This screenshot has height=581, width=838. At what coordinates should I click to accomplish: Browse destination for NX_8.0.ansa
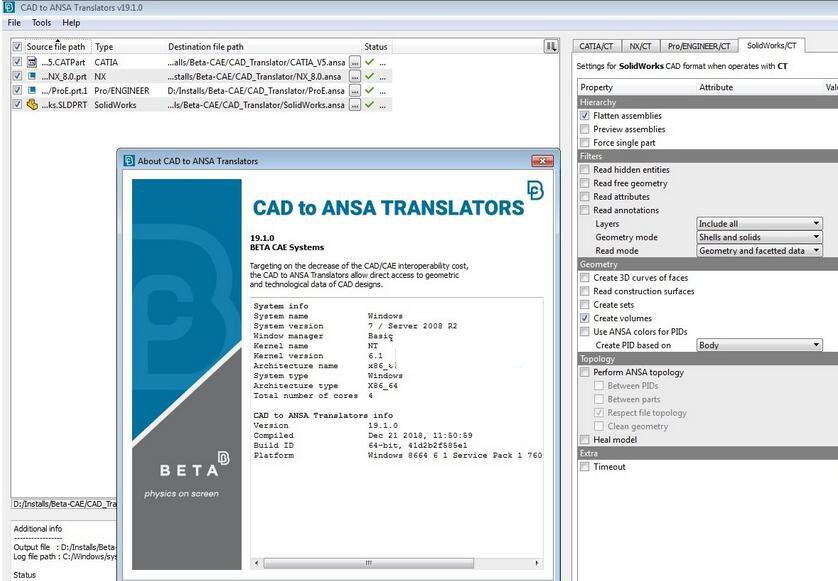(x=355, y=76)
